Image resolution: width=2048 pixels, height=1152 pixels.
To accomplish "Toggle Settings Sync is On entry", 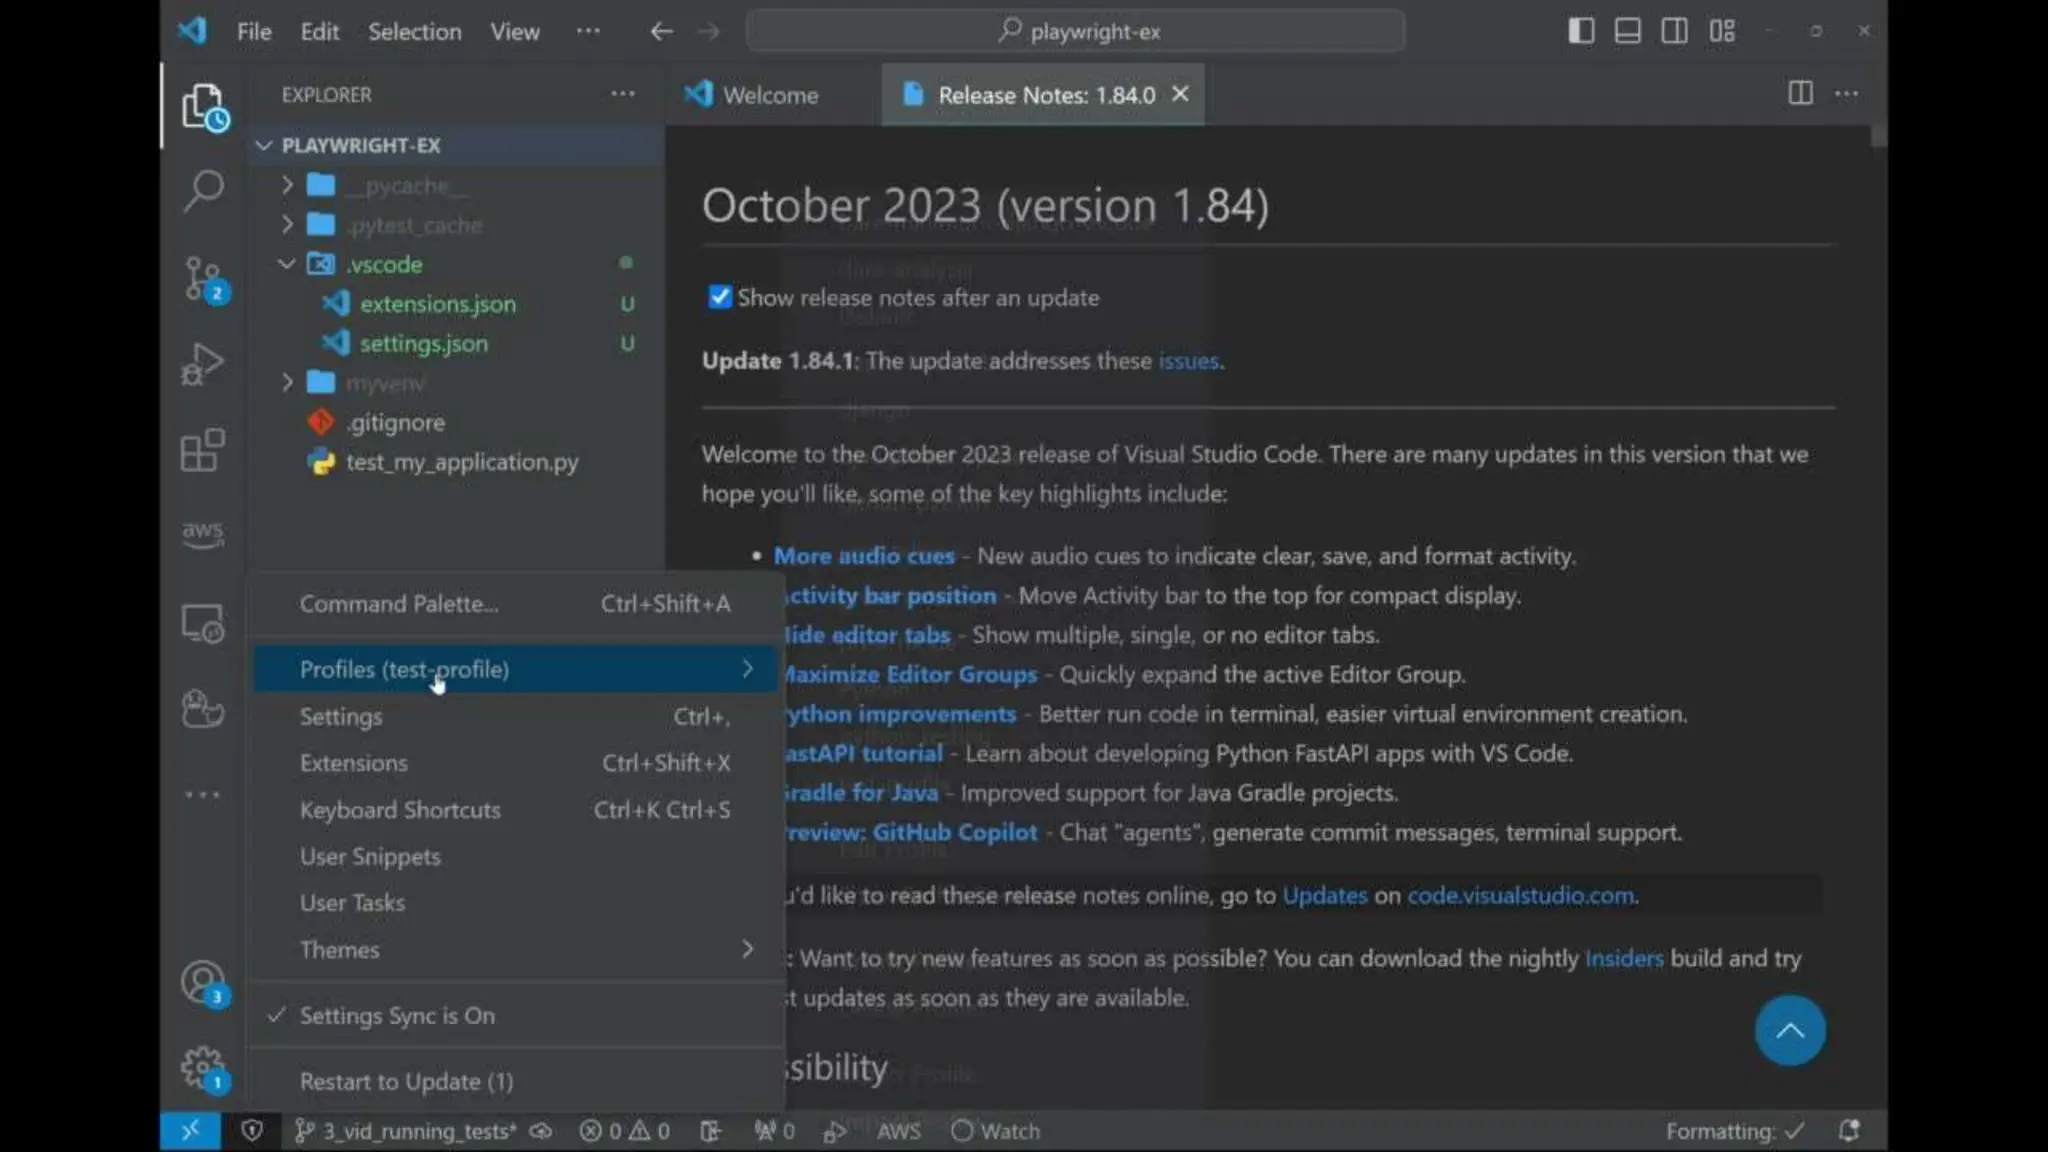I will [397, 1016].
